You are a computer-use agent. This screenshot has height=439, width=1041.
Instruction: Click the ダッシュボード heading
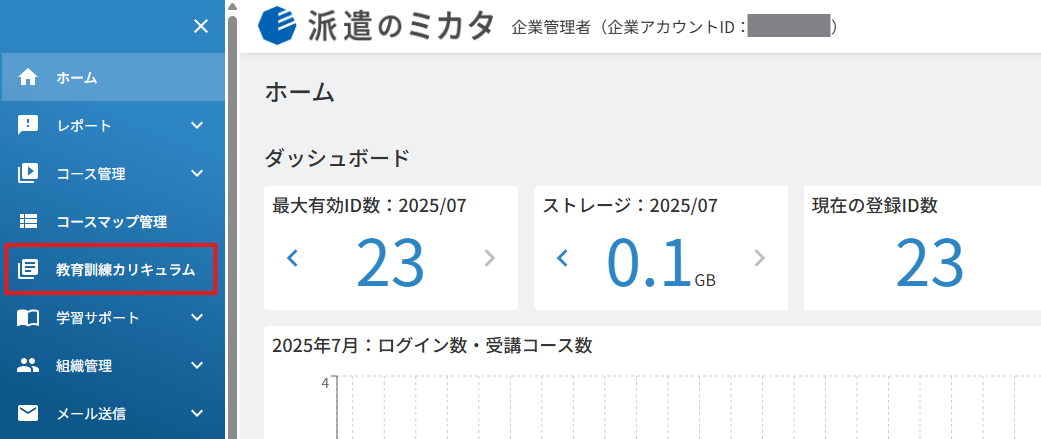(337, 159)
